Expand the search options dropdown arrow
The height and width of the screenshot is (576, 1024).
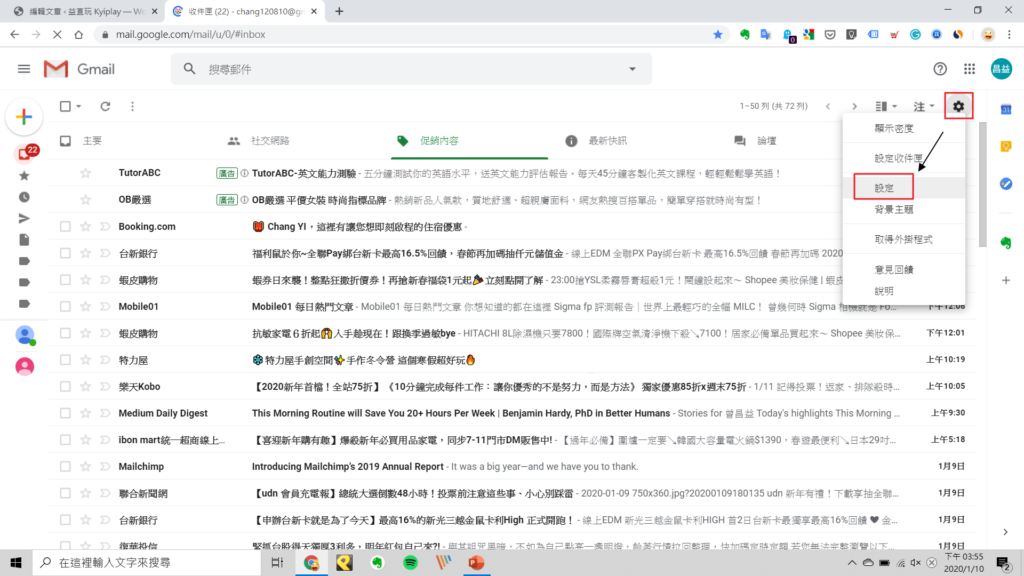coord(632,69)
